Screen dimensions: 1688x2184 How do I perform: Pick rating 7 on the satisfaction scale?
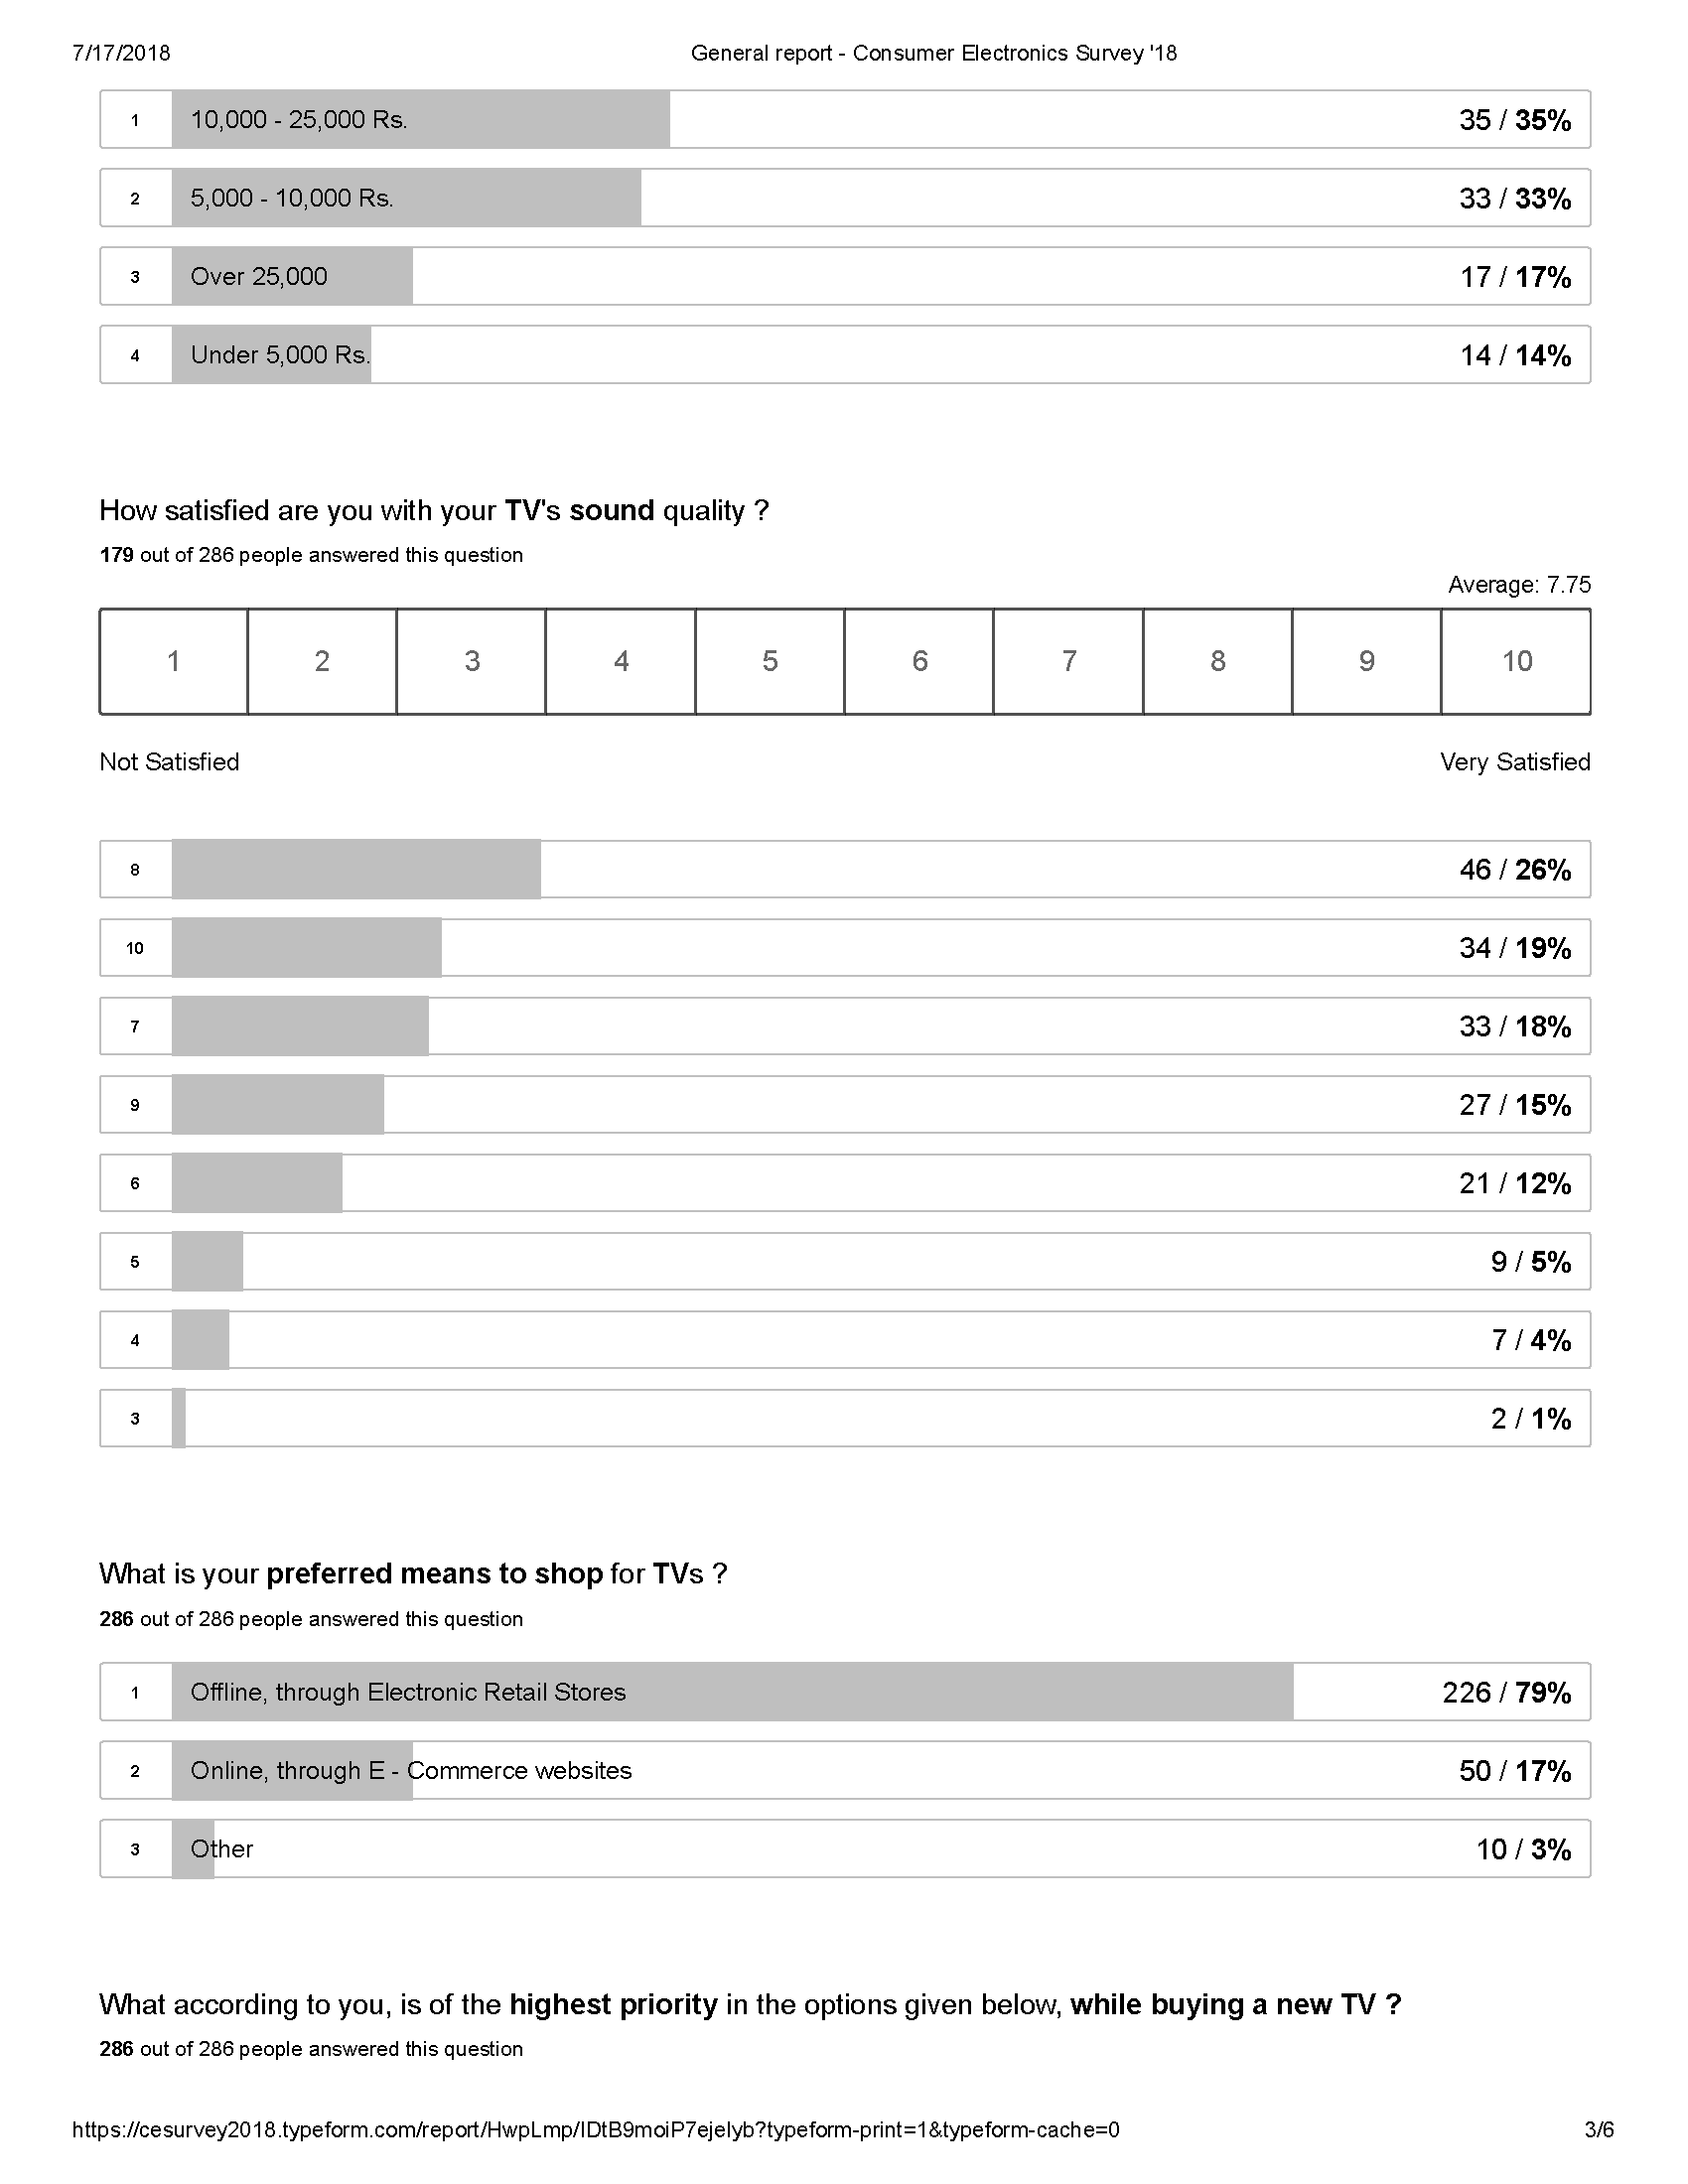coord(1068,661)
